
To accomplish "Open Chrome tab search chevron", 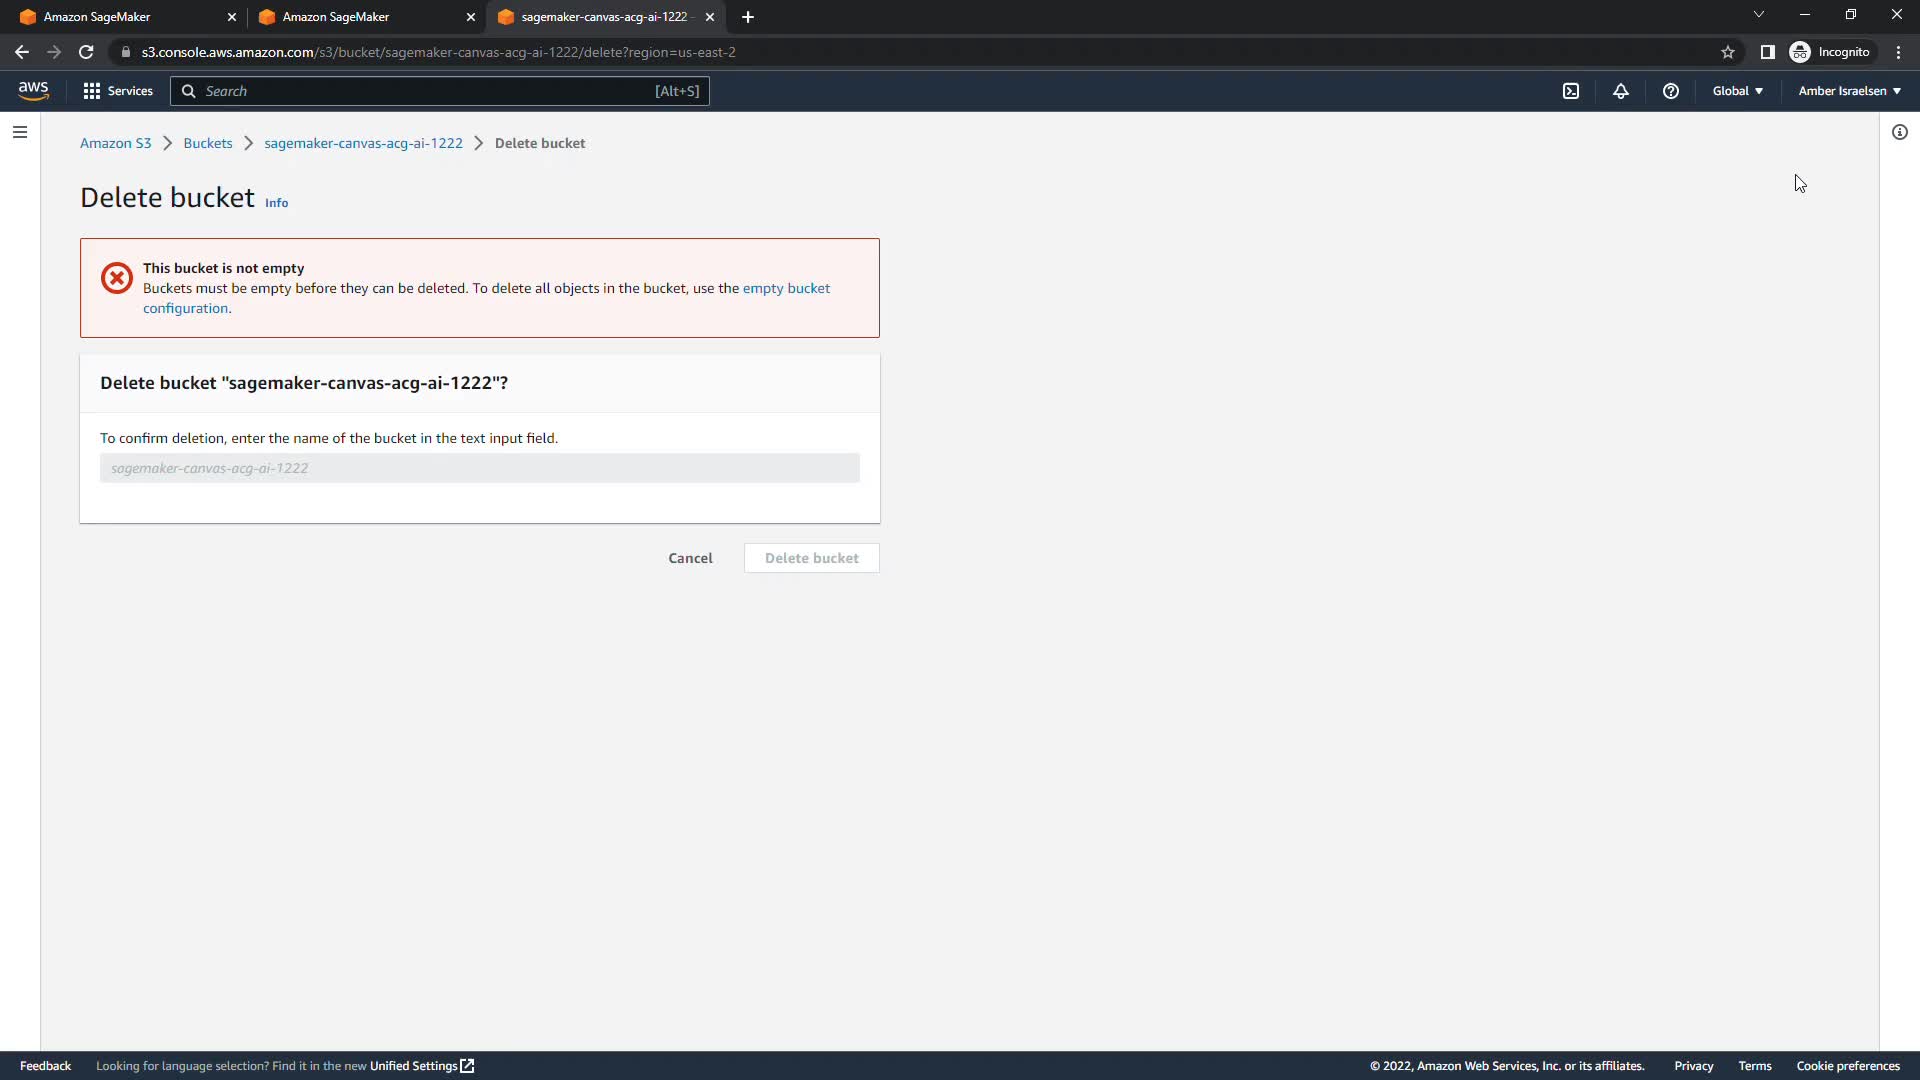I will point(1758,15).
